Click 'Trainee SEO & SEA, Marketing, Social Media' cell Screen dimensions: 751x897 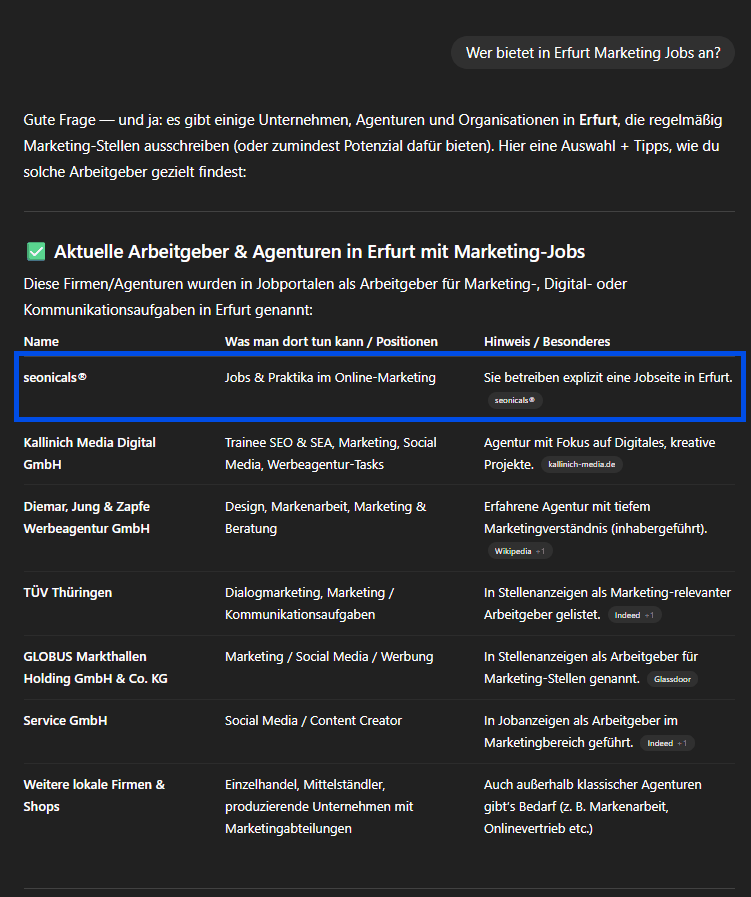point(331,454)
